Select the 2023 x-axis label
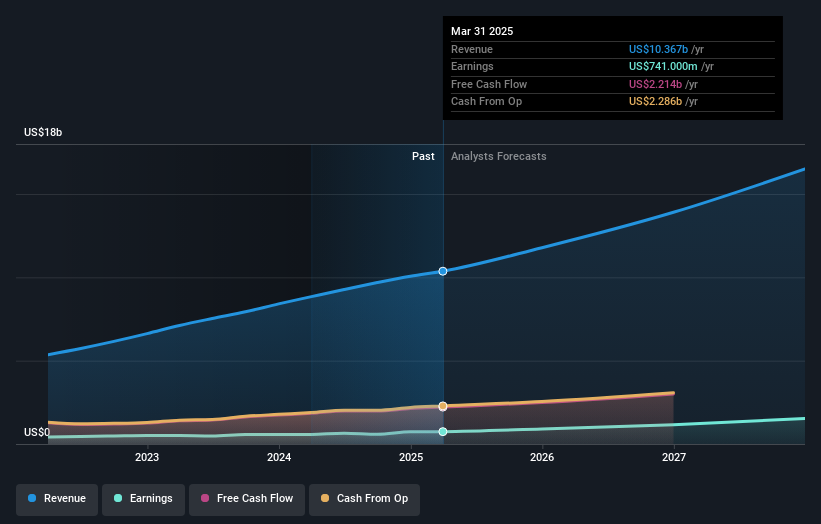The height and width of the screenshot is (524, 821). 147,458
